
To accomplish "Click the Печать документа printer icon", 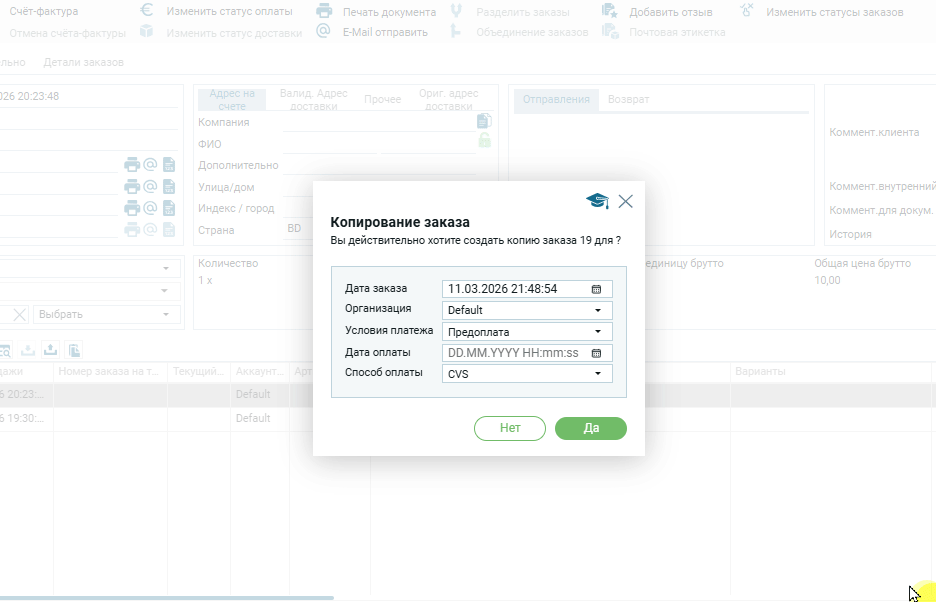I will click(x=324, y=12).
